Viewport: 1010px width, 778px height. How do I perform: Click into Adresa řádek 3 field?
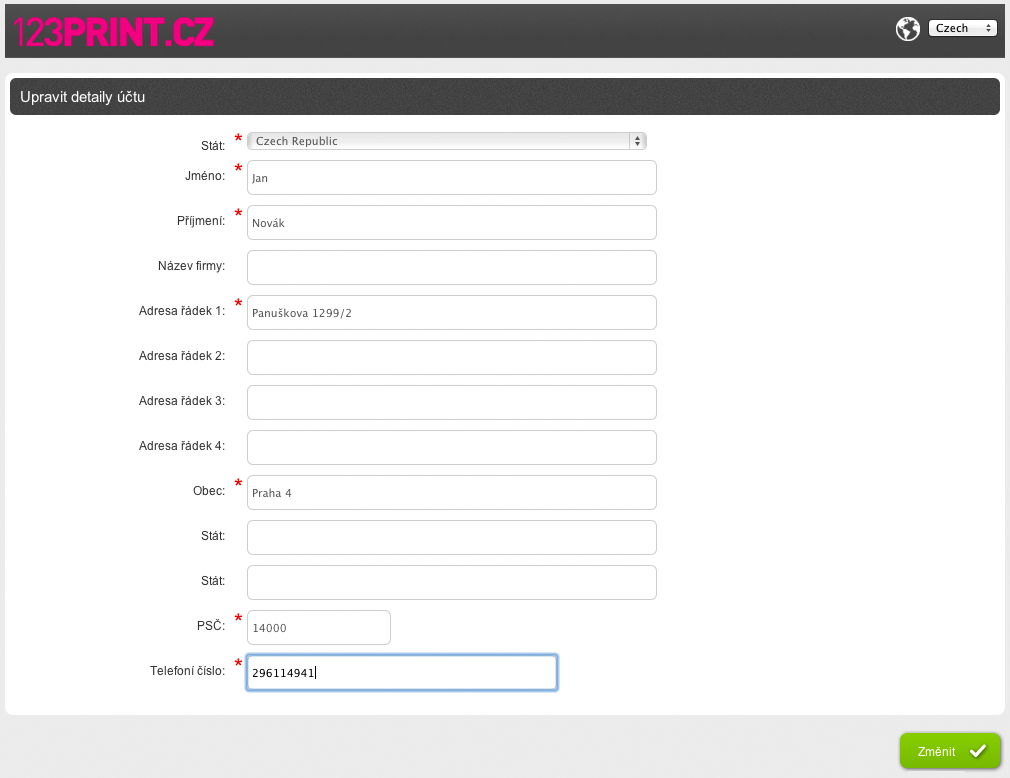pyautogui.click(x=451, y=403)
